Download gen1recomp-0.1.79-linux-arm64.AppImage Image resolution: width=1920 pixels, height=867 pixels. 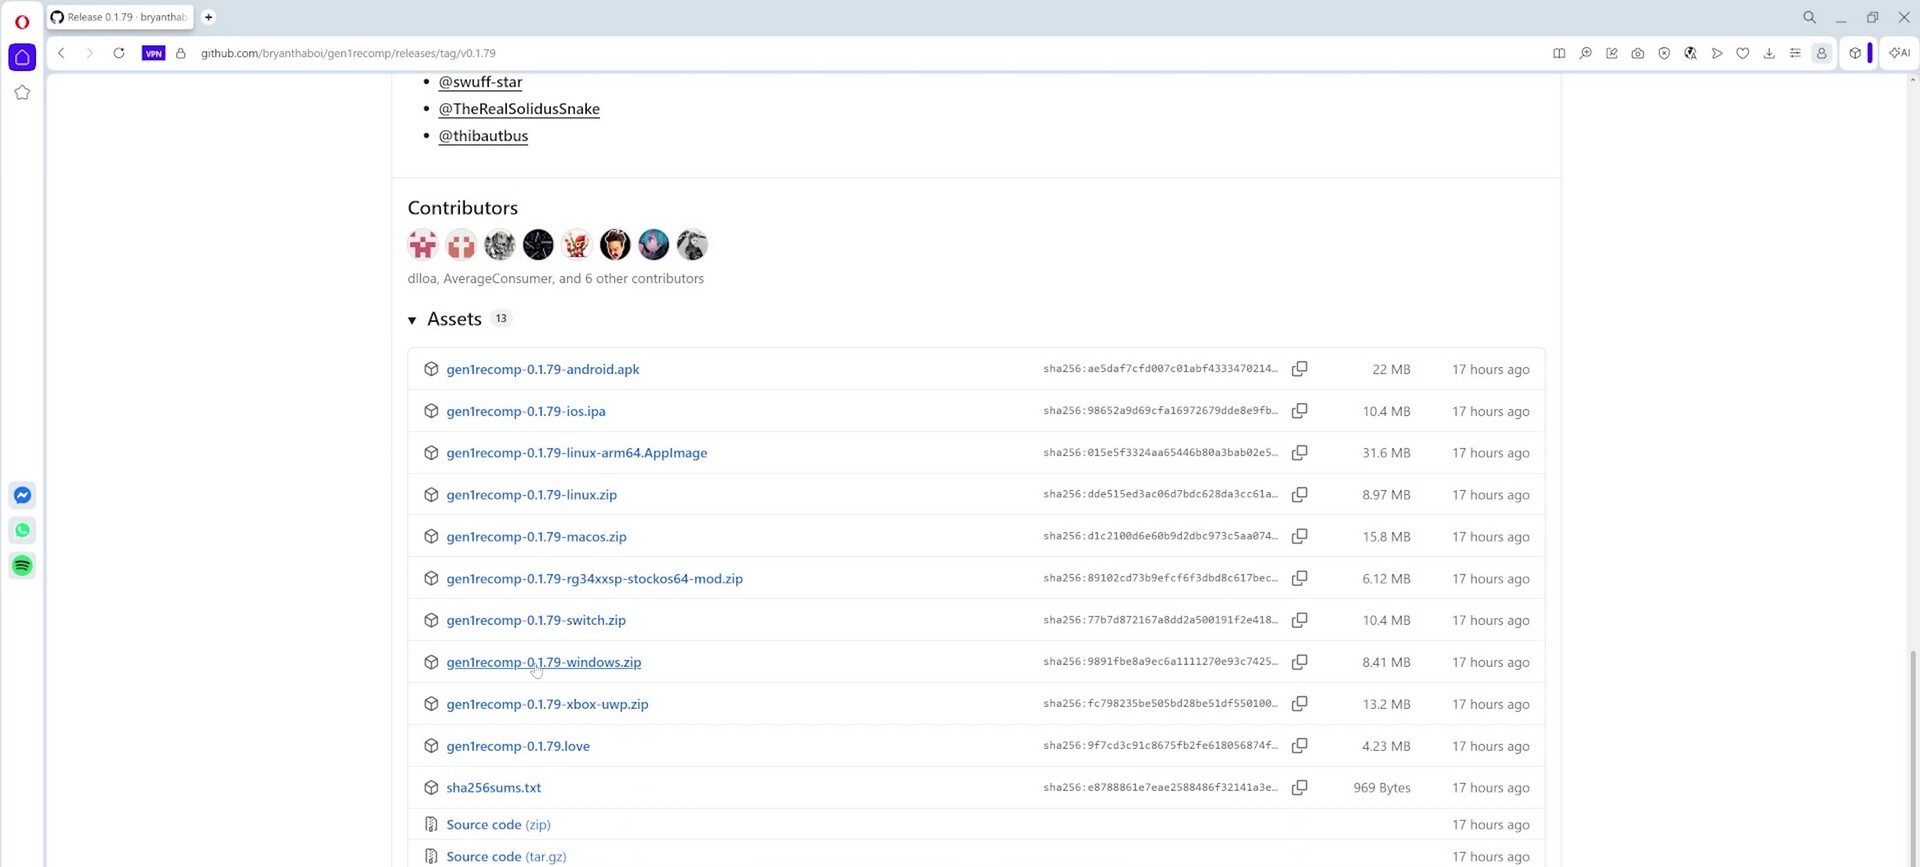click(x=577, y=453)
